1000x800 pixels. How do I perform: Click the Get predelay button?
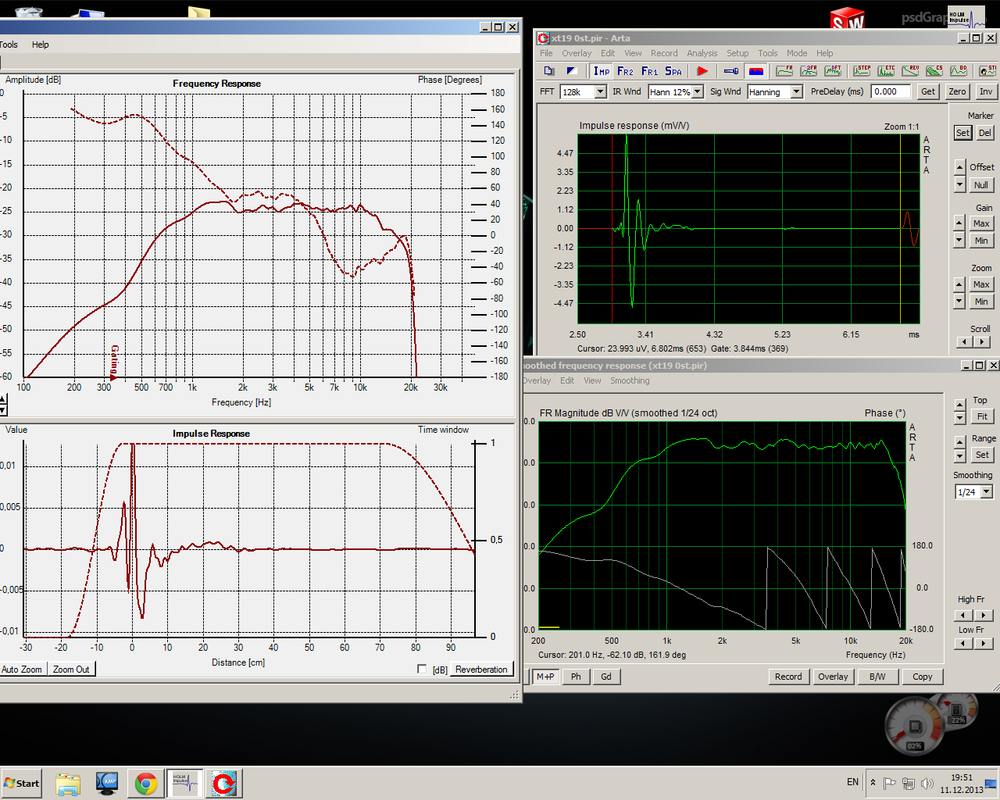coord(928,92)
